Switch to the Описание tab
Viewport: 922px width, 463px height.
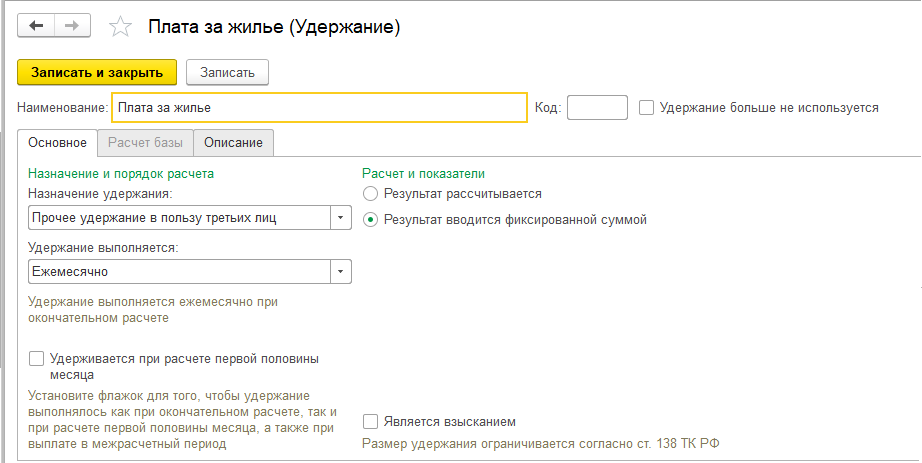(233, 143)
